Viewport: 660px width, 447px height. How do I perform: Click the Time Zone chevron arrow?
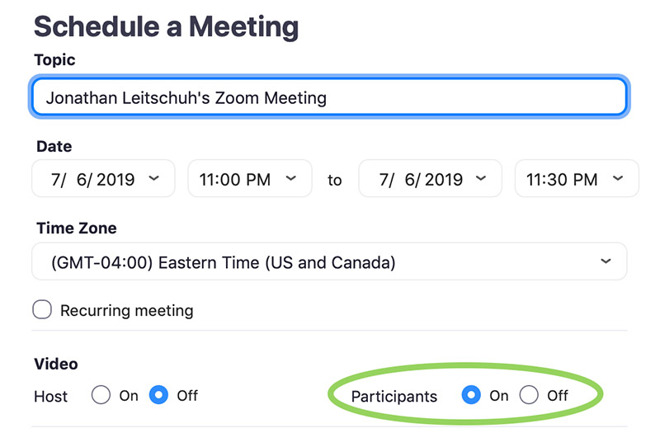coord(606,261)
